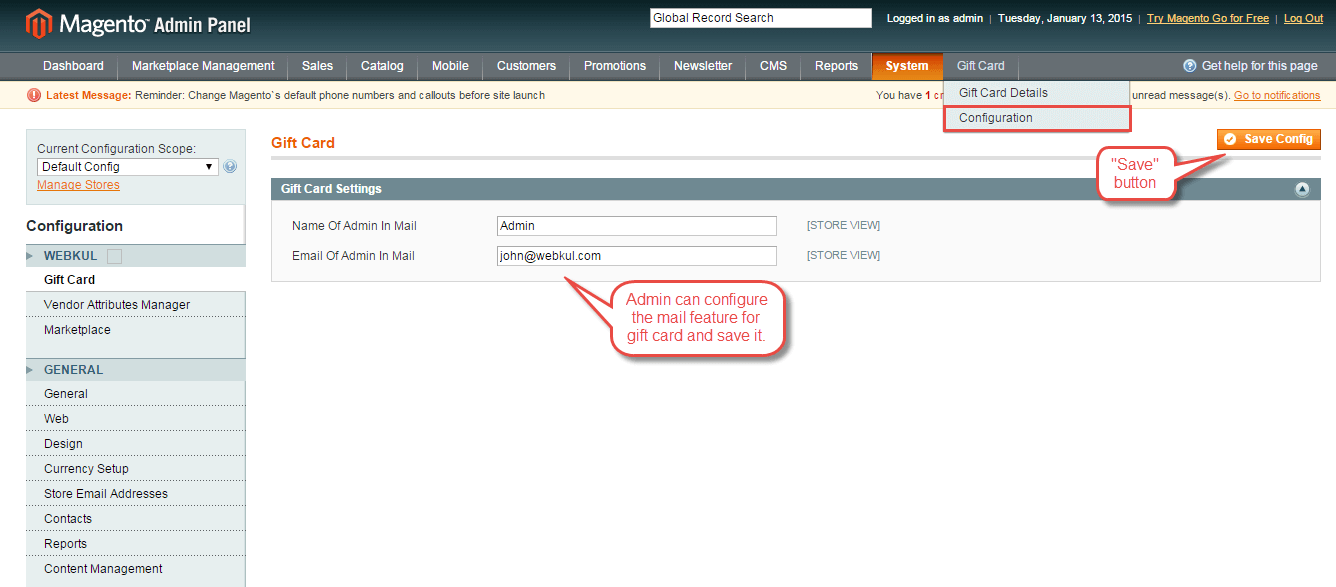The width and height of the screenshot is (1336, 587).
Task: Select Web in configuration sidebar
Action: 135,419
